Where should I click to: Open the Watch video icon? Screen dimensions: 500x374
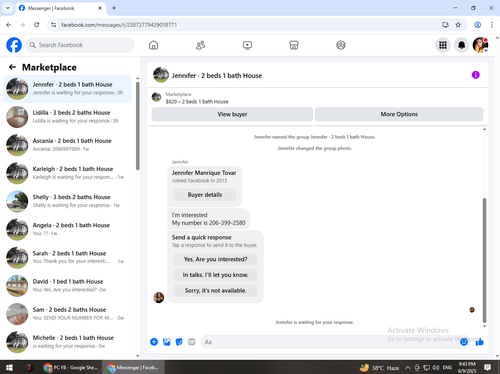[x=247, y=45]
